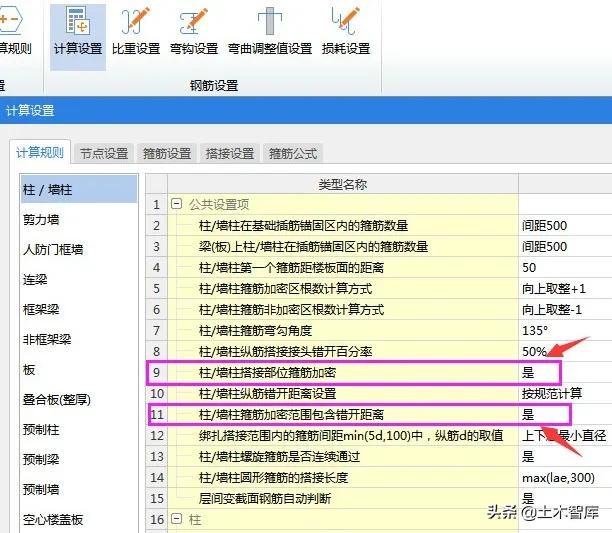The height and width of the screenshot is (533, 612).
Task: Select row 梁(板)上柱/墙柱在插筋锚固区内的箍筋数量
Action: point(343,246)
